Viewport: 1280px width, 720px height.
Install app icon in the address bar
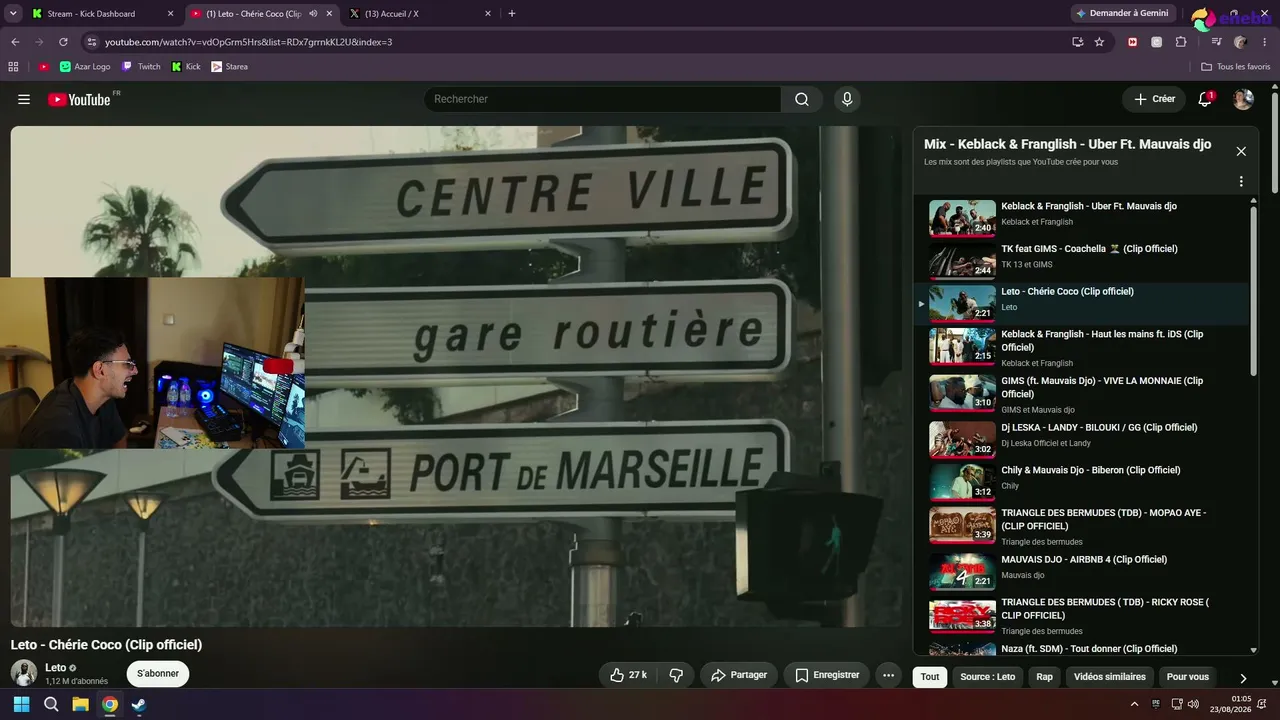[x=1077, y=42]
